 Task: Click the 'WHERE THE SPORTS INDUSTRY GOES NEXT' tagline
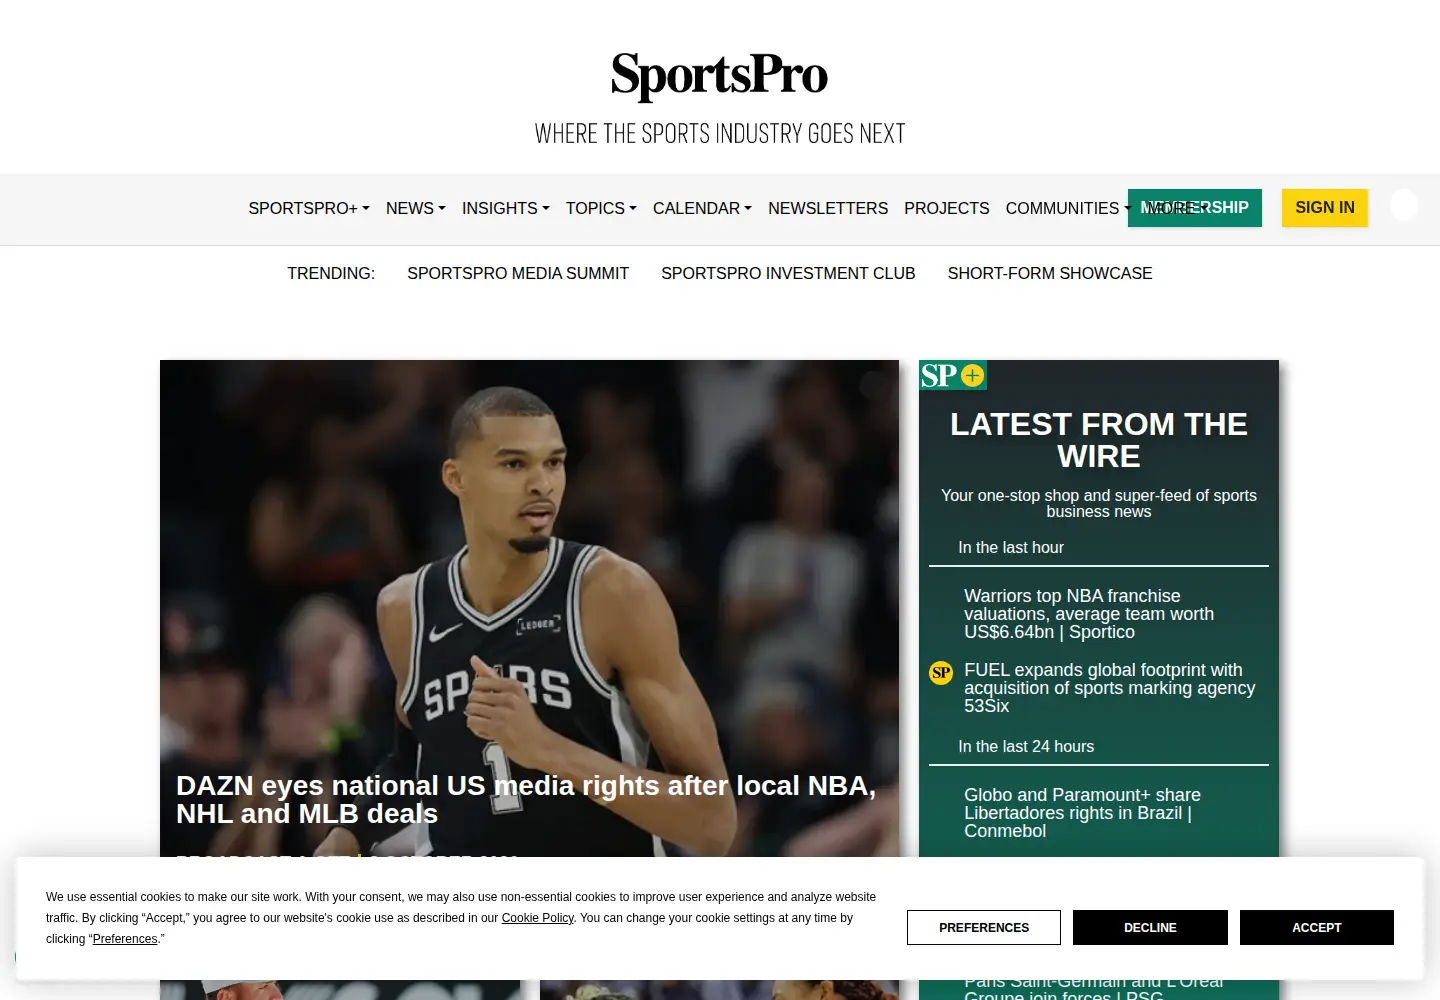click(720, 134)
